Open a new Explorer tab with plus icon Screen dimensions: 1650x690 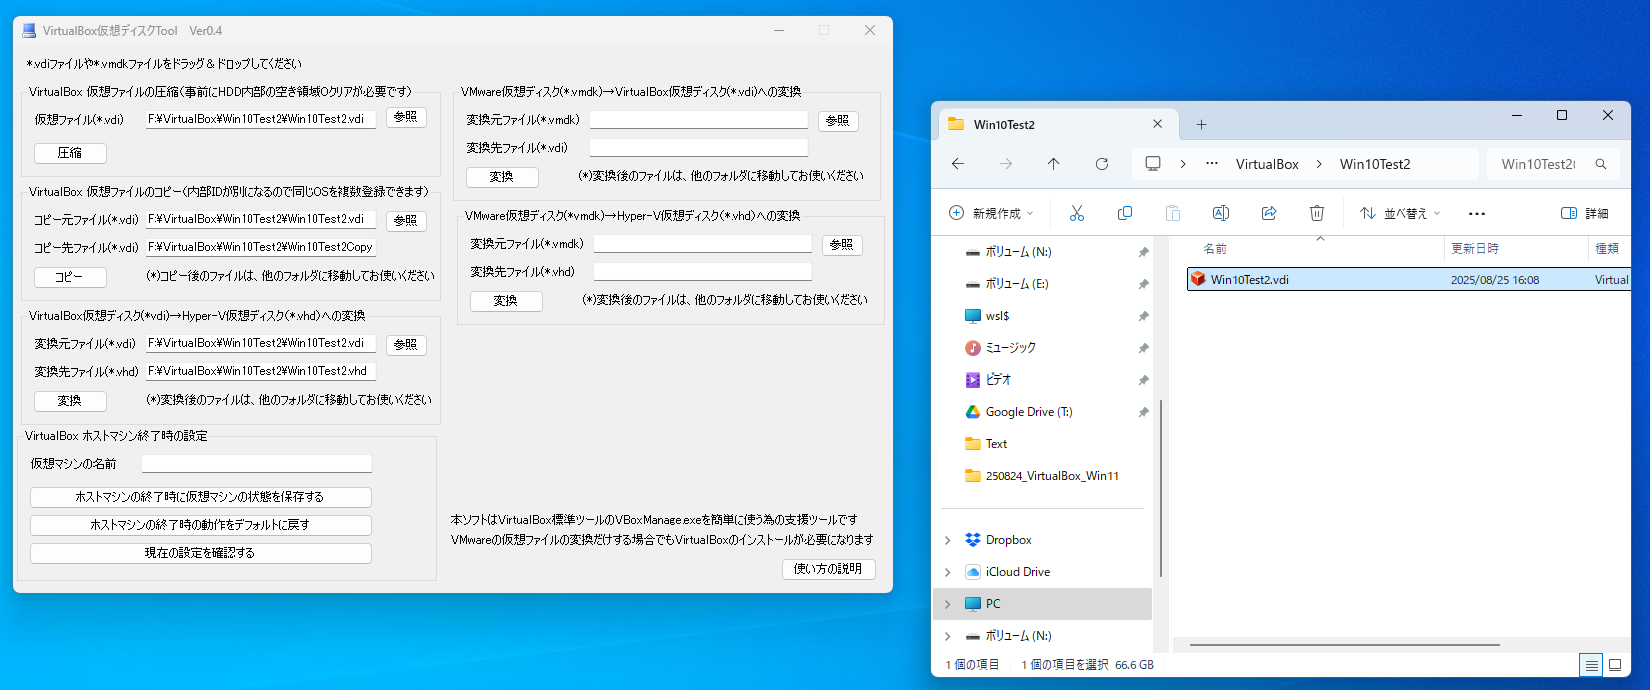pyautogui.click(x=1201, y=124)
